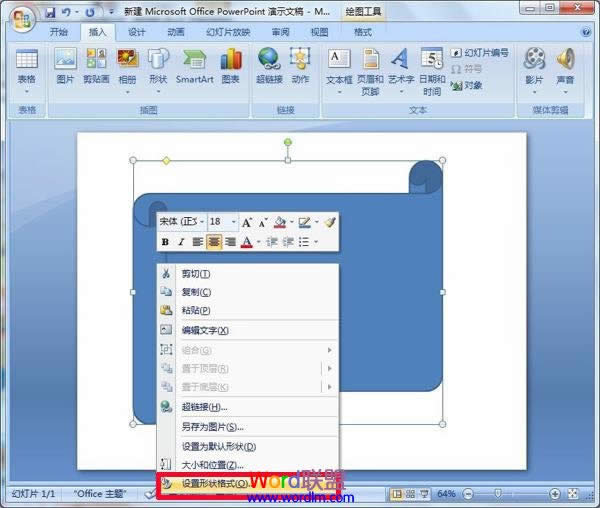Click the green rotation handle above the shape

pyautogui.click(x=288, y=143)
